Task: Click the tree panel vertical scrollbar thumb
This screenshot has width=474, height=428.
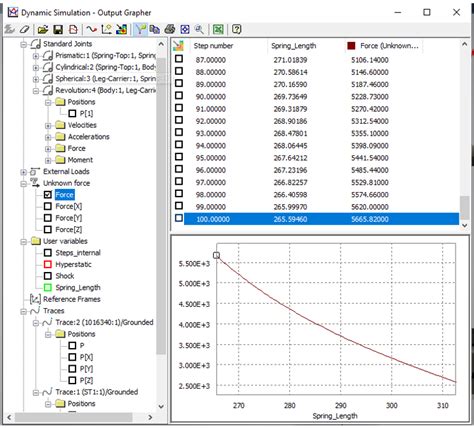Action: (x=161, y=206)
